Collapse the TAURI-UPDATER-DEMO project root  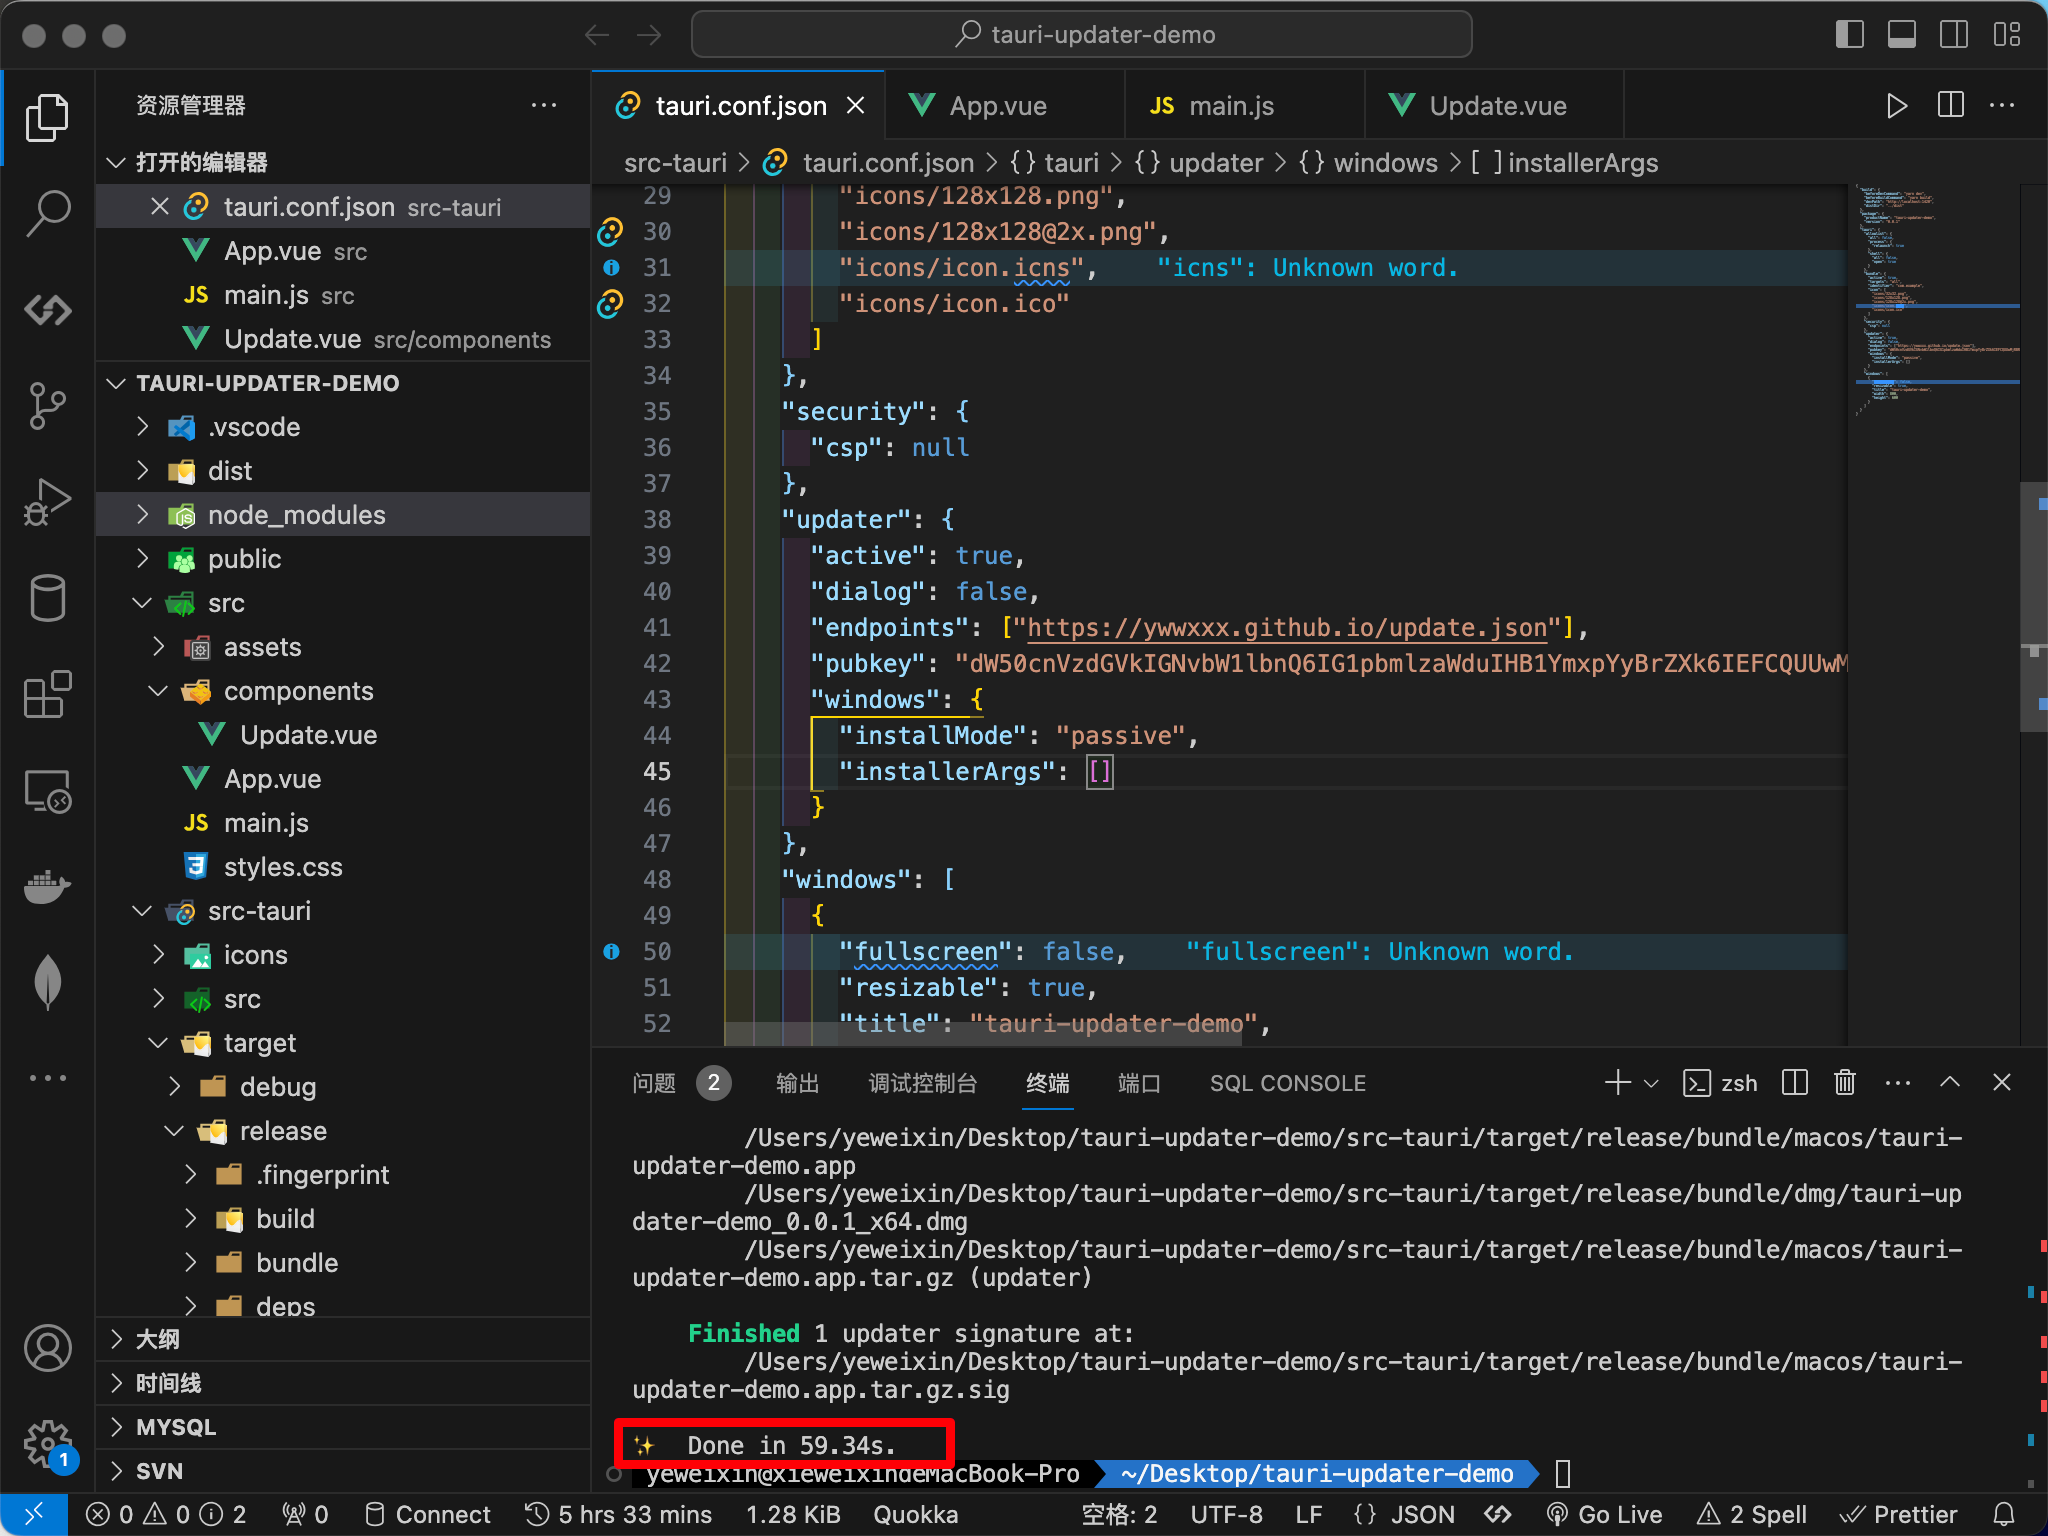[342, 383]
